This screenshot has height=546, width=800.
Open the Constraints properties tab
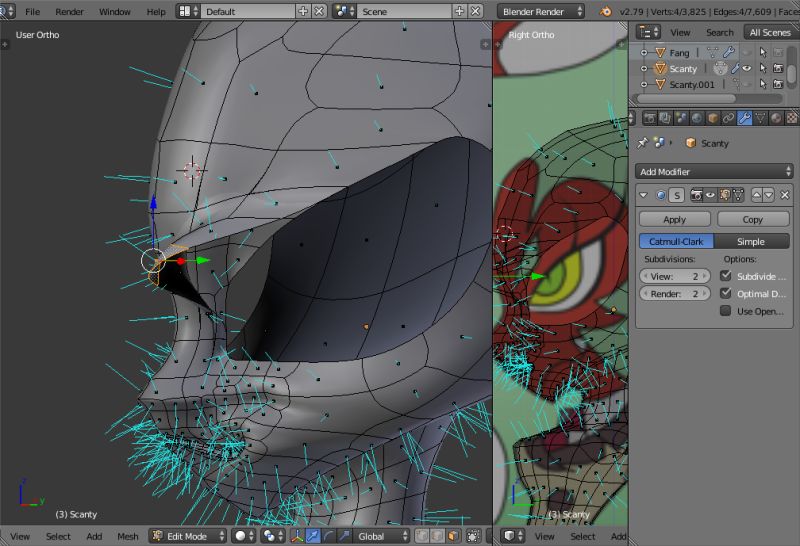pos(729,118)
